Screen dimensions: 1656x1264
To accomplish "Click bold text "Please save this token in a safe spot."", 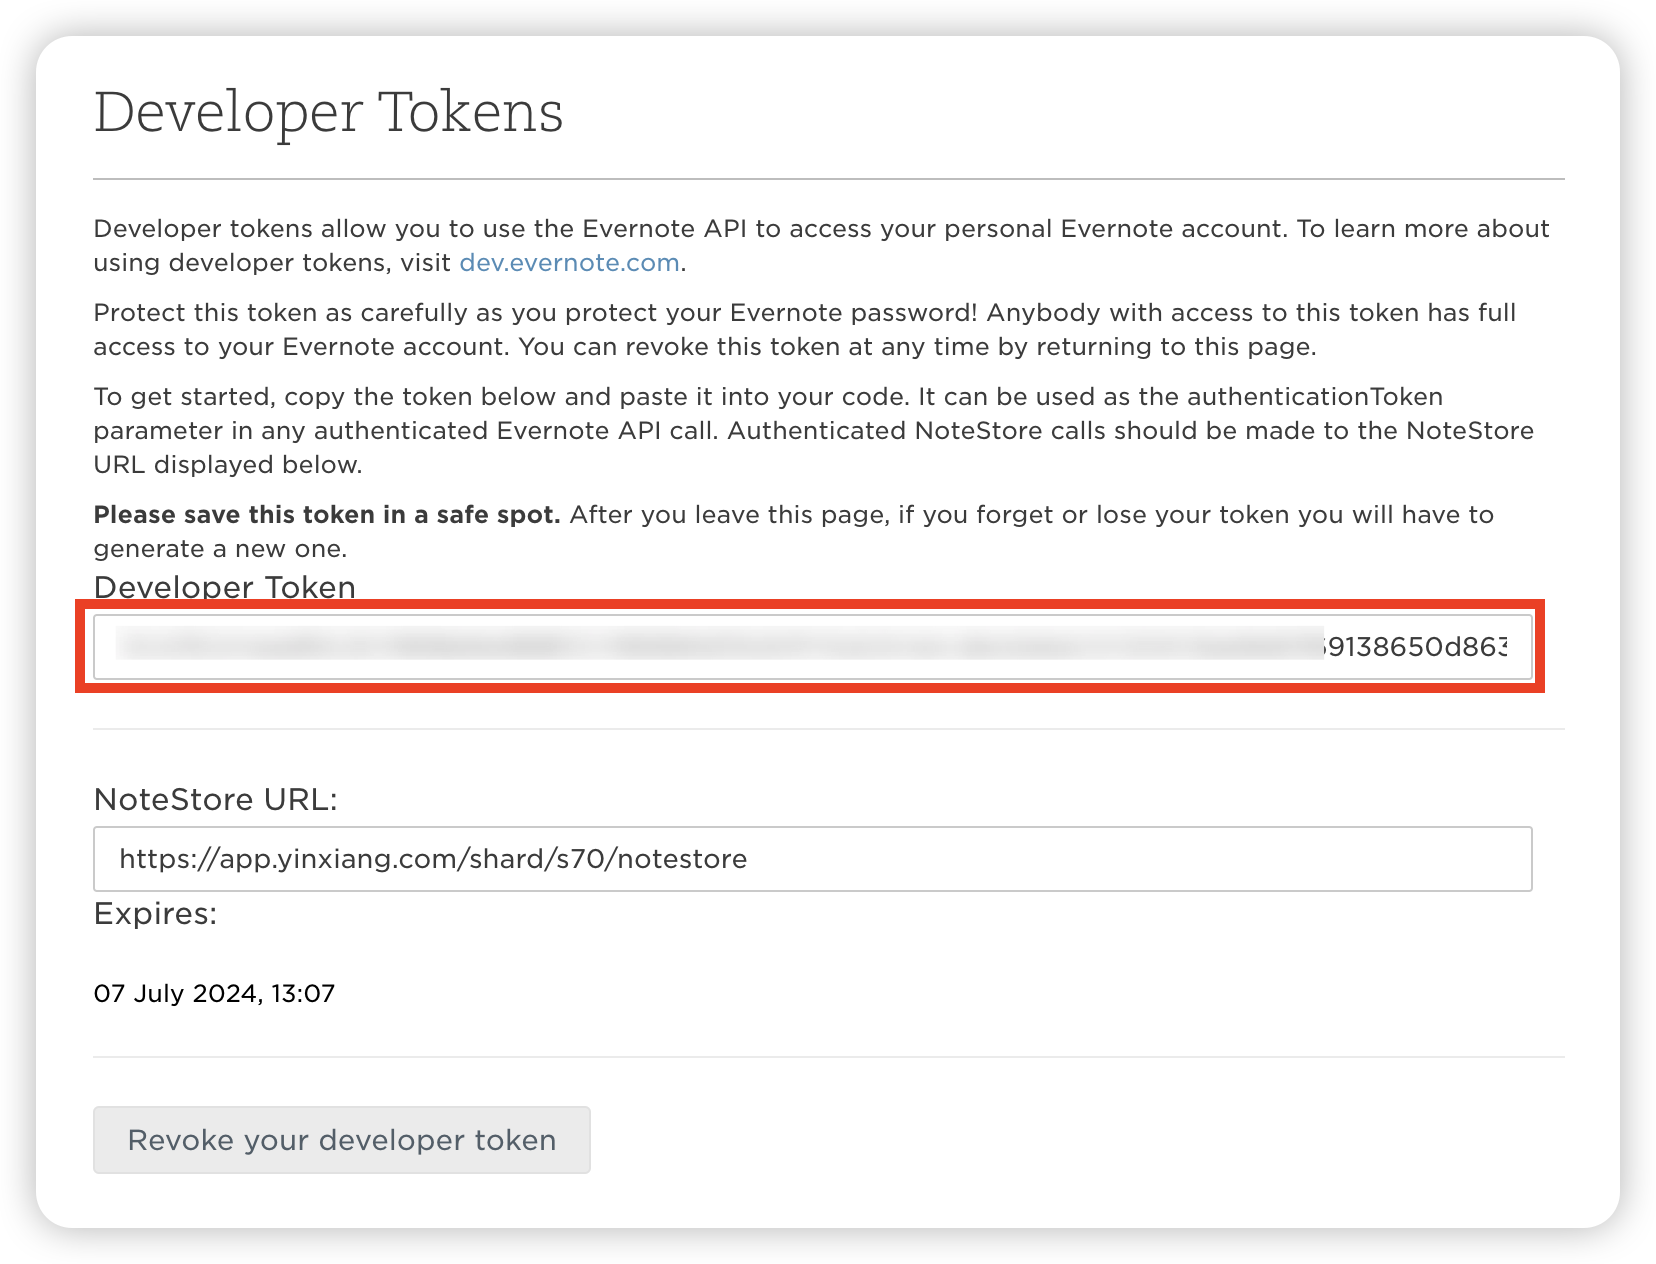I will [326, 515].
